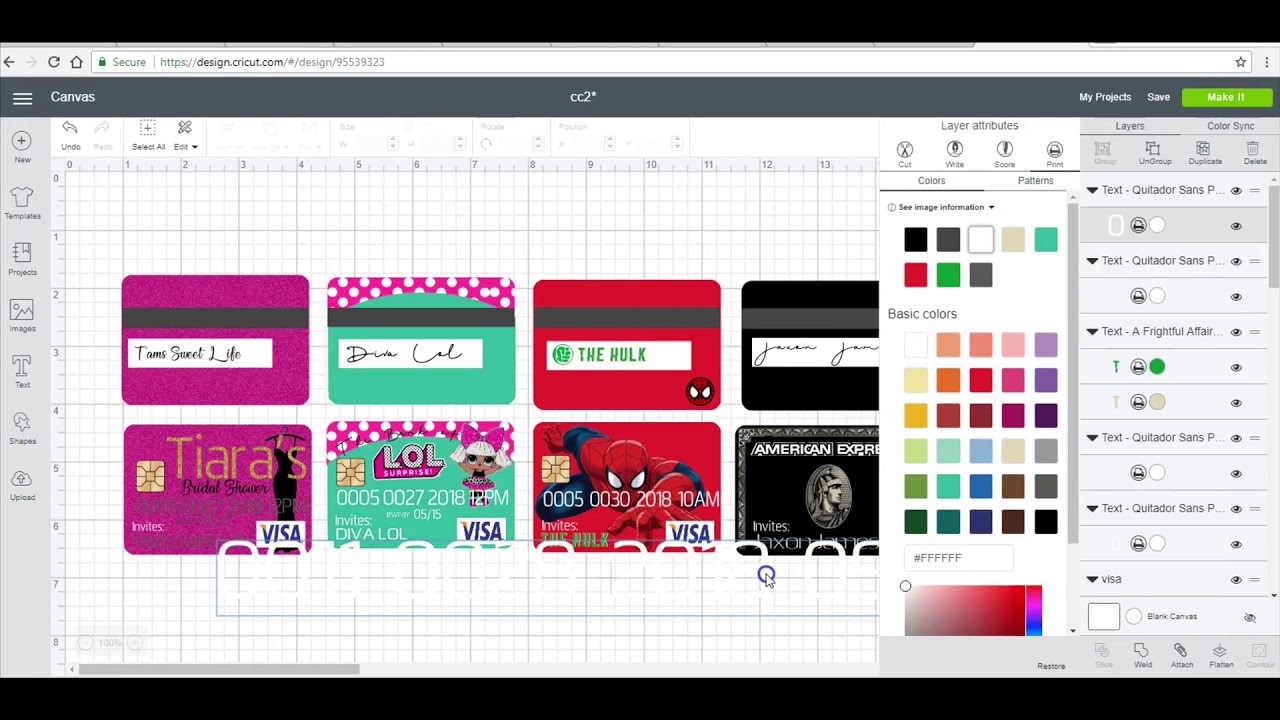This screenshot has height=720, width=1280.
Task: Open the Templates panel
Action: (22, 202)
